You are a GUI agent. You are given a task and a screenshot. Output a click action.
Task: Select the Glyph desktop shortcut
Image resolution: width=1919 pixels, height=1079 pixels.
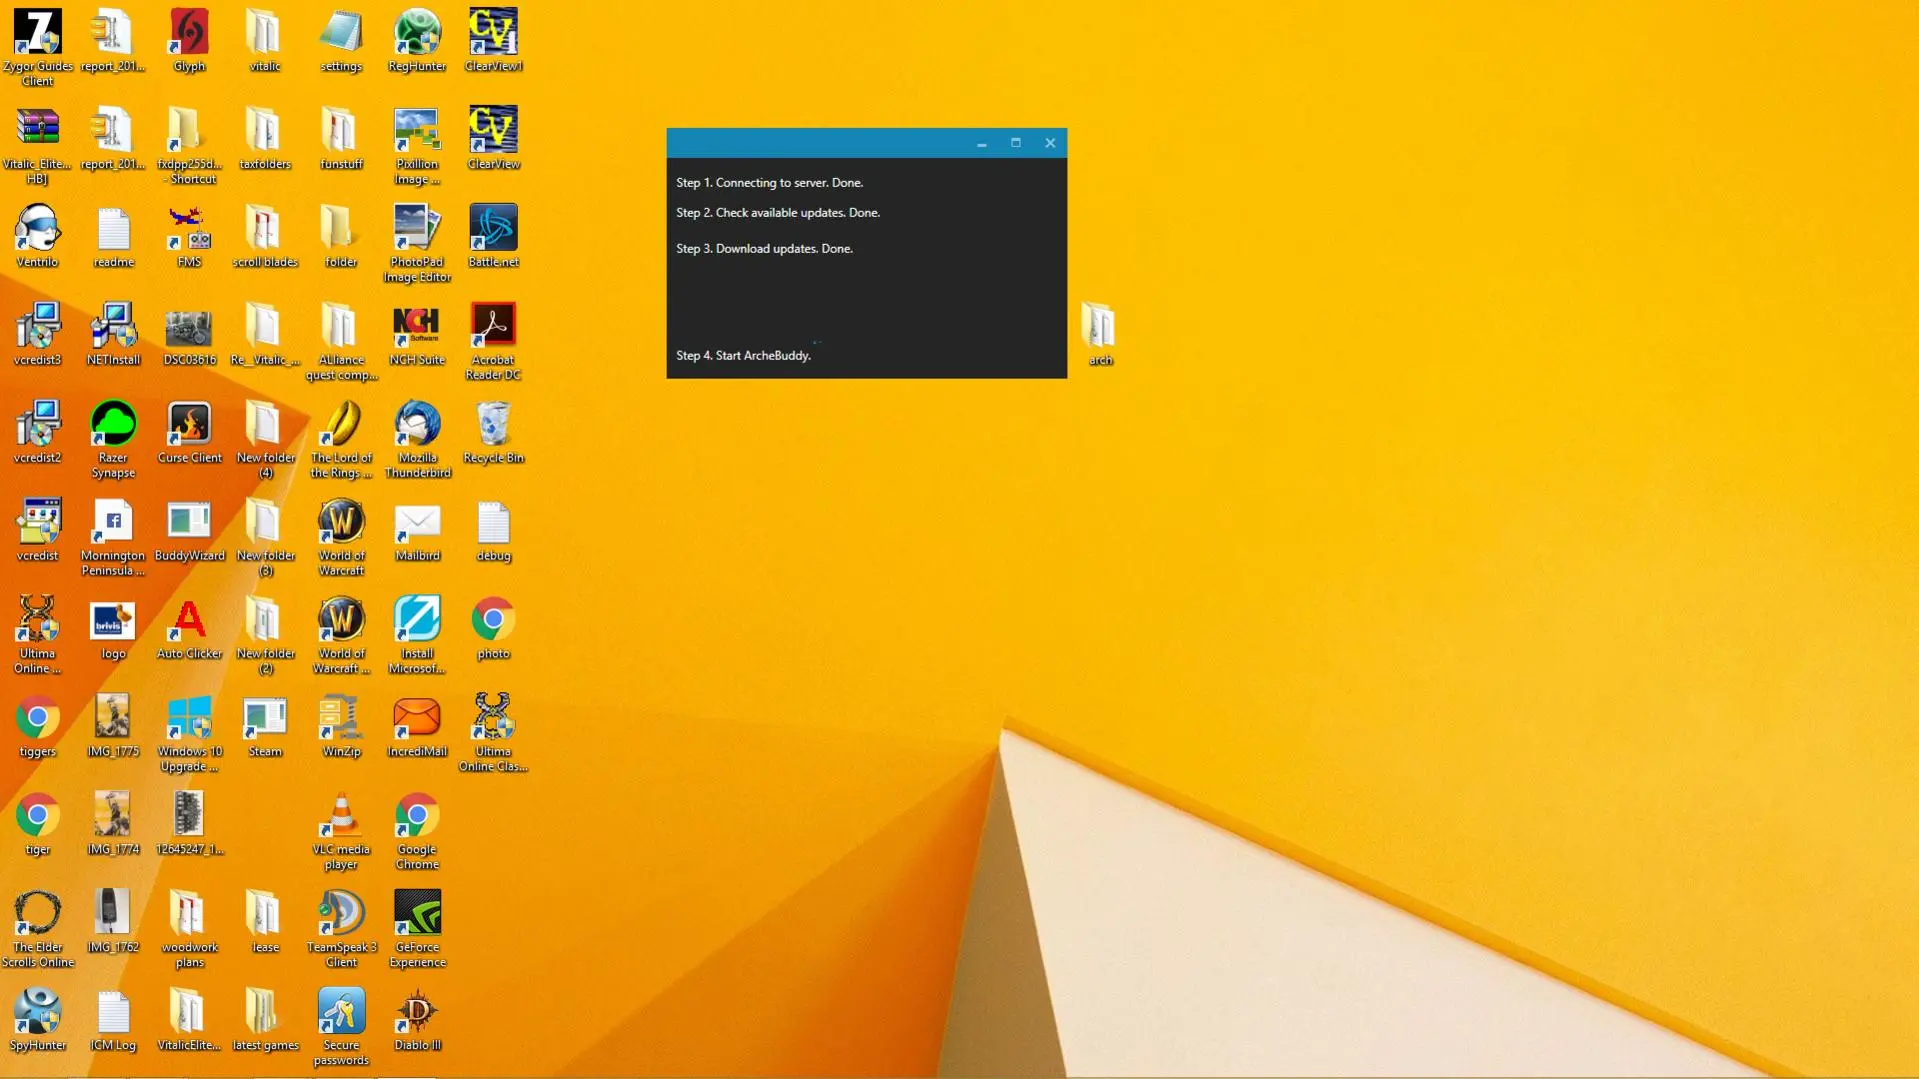click(x=189, y=33)
